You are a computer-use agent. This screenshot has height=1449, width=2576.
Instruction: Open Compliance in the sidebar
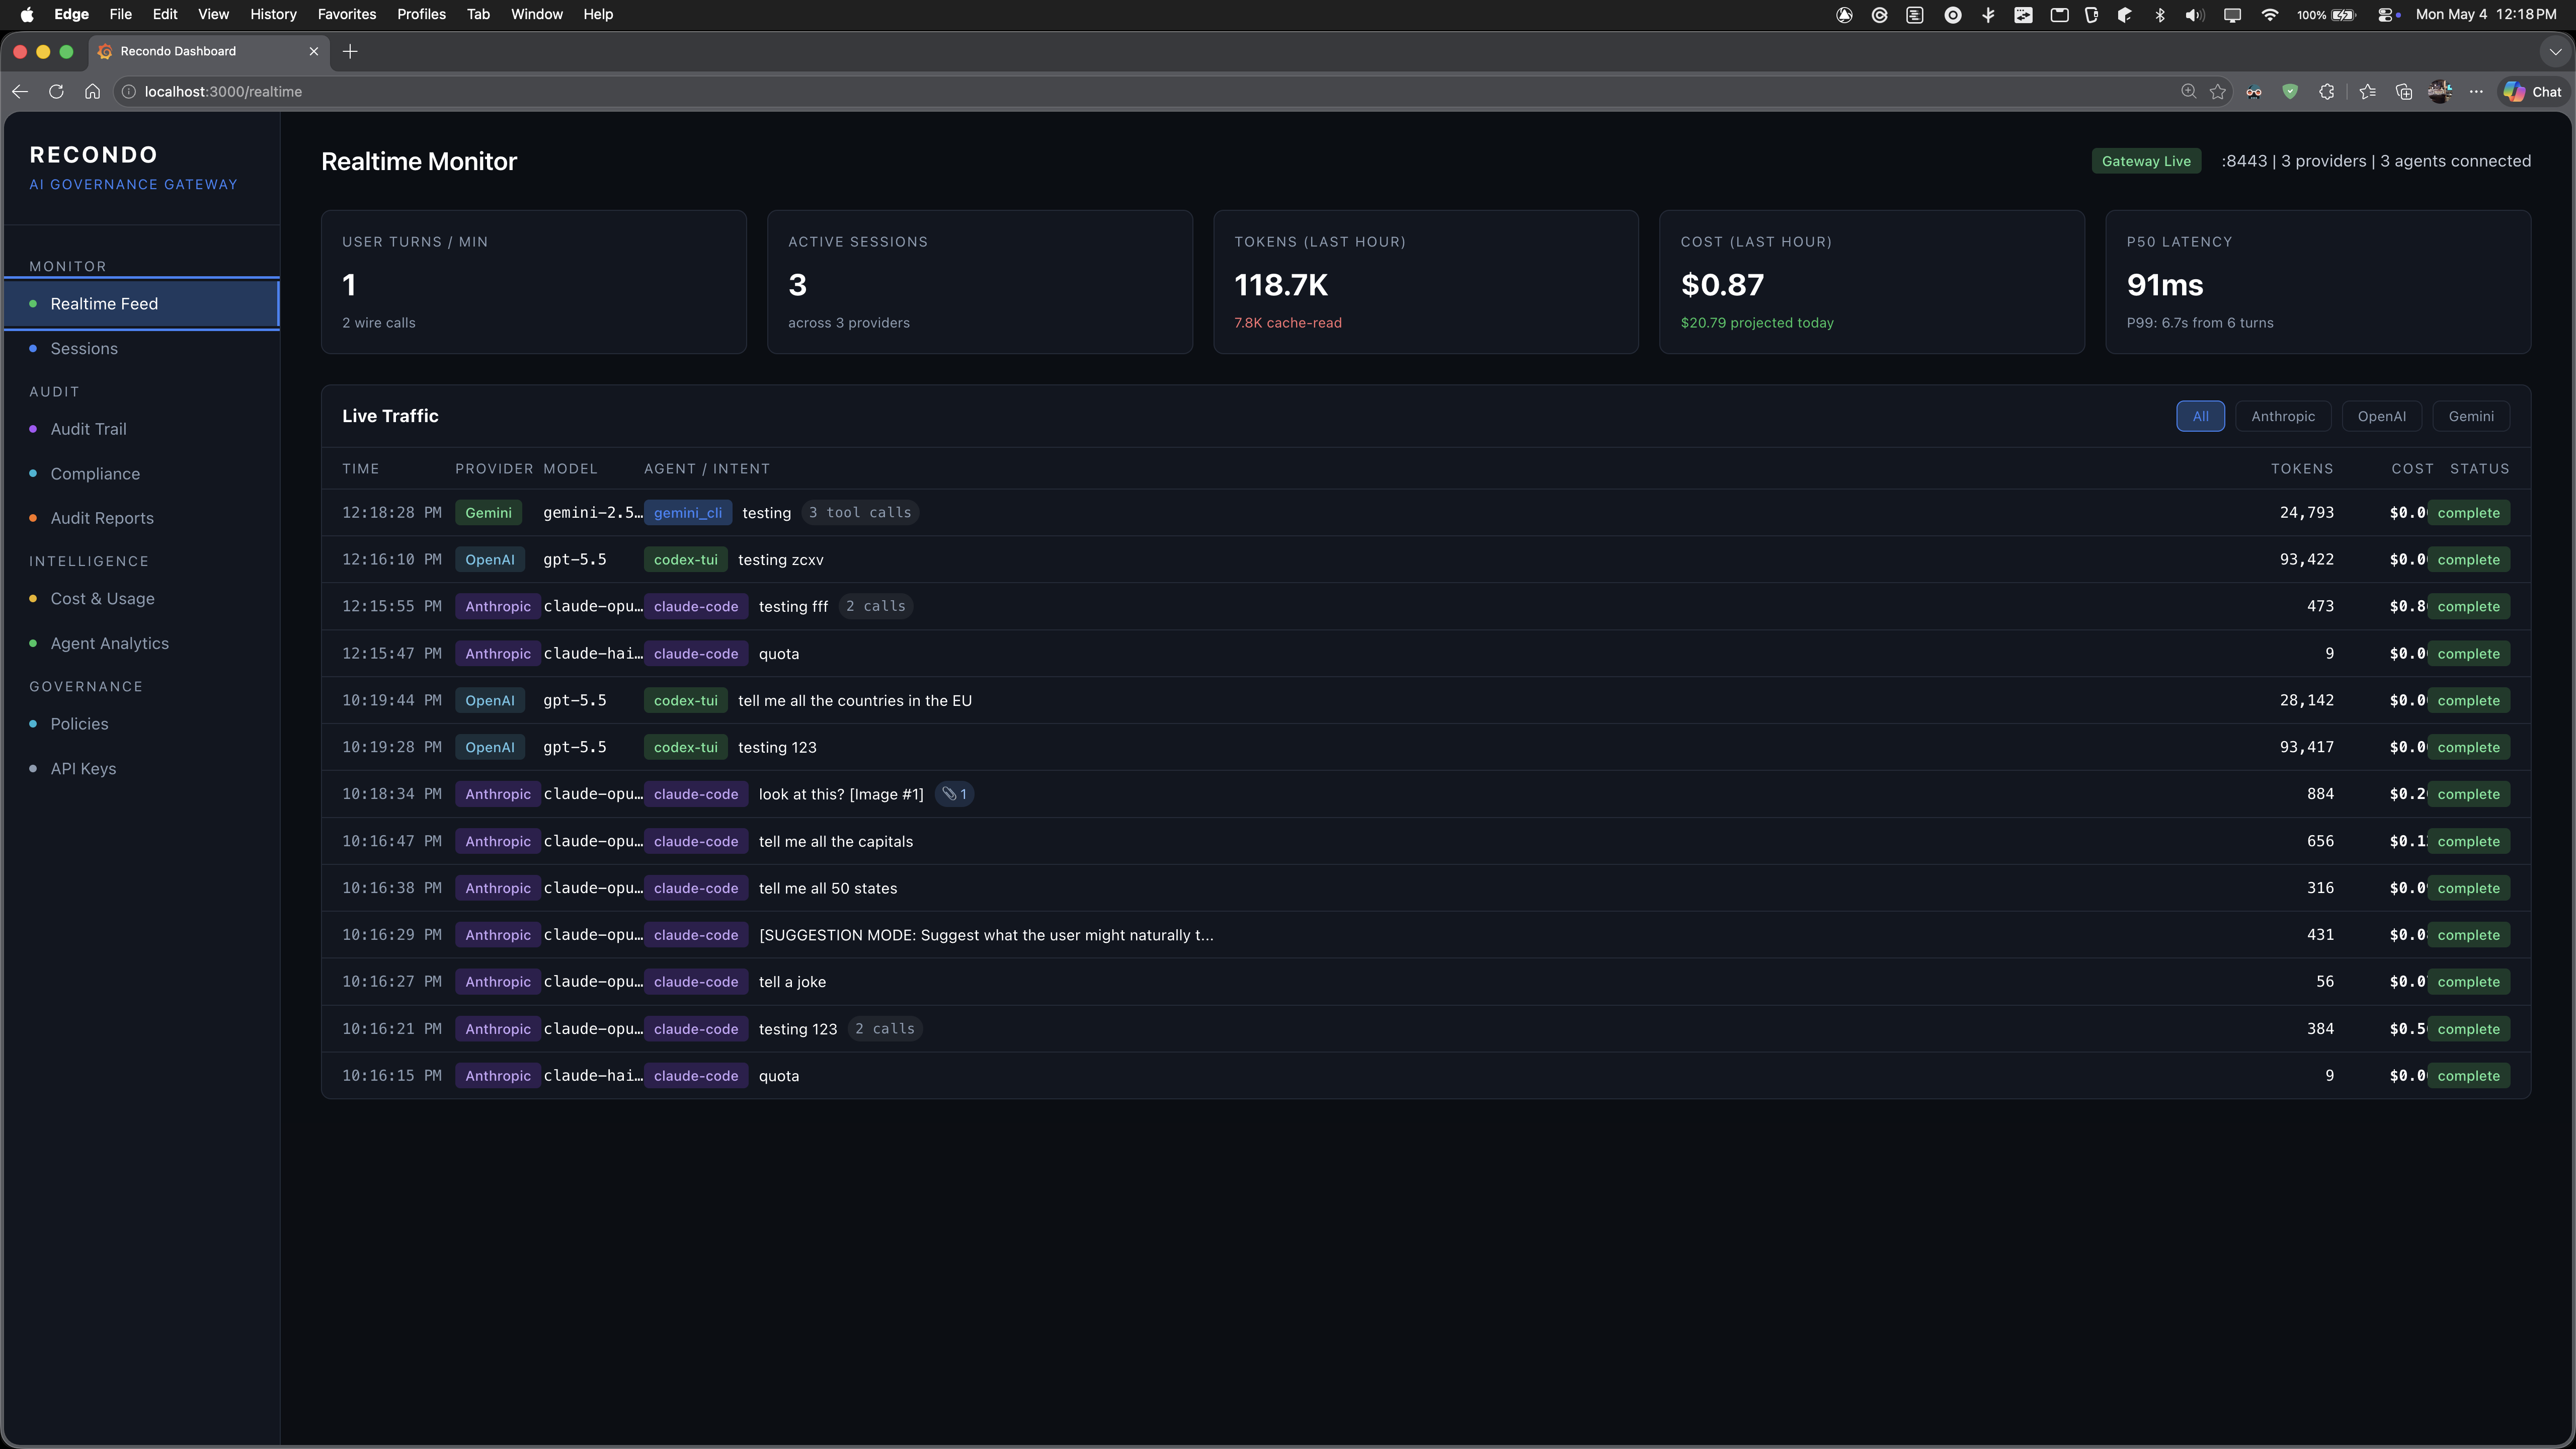tap(141, 474)
